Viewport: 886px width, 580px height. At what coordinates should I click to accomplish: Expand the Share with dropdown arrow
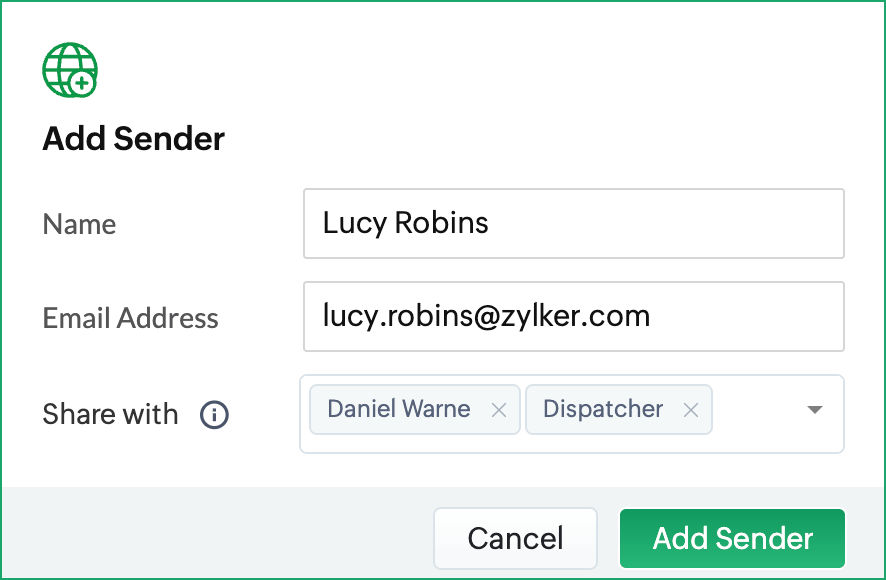814,409
